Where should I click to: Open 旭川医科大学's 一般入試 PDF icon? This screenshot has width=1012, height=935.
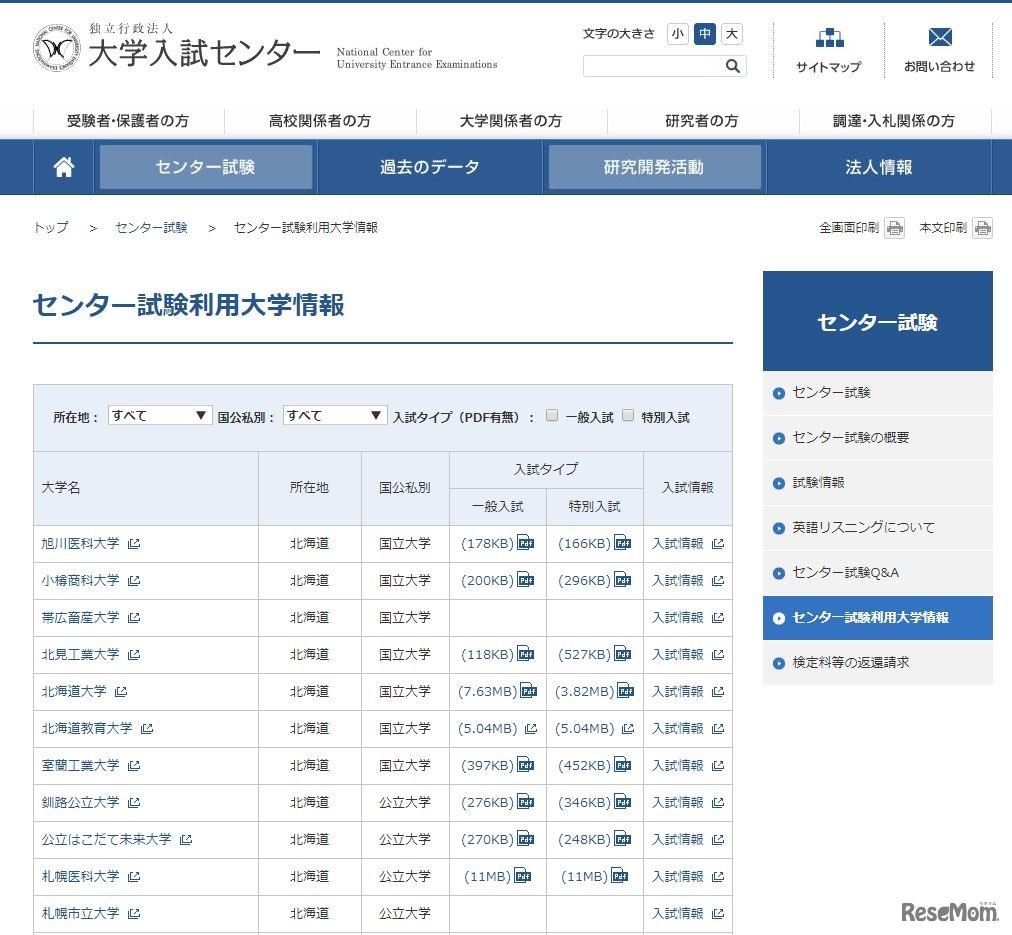pos(525,543)
